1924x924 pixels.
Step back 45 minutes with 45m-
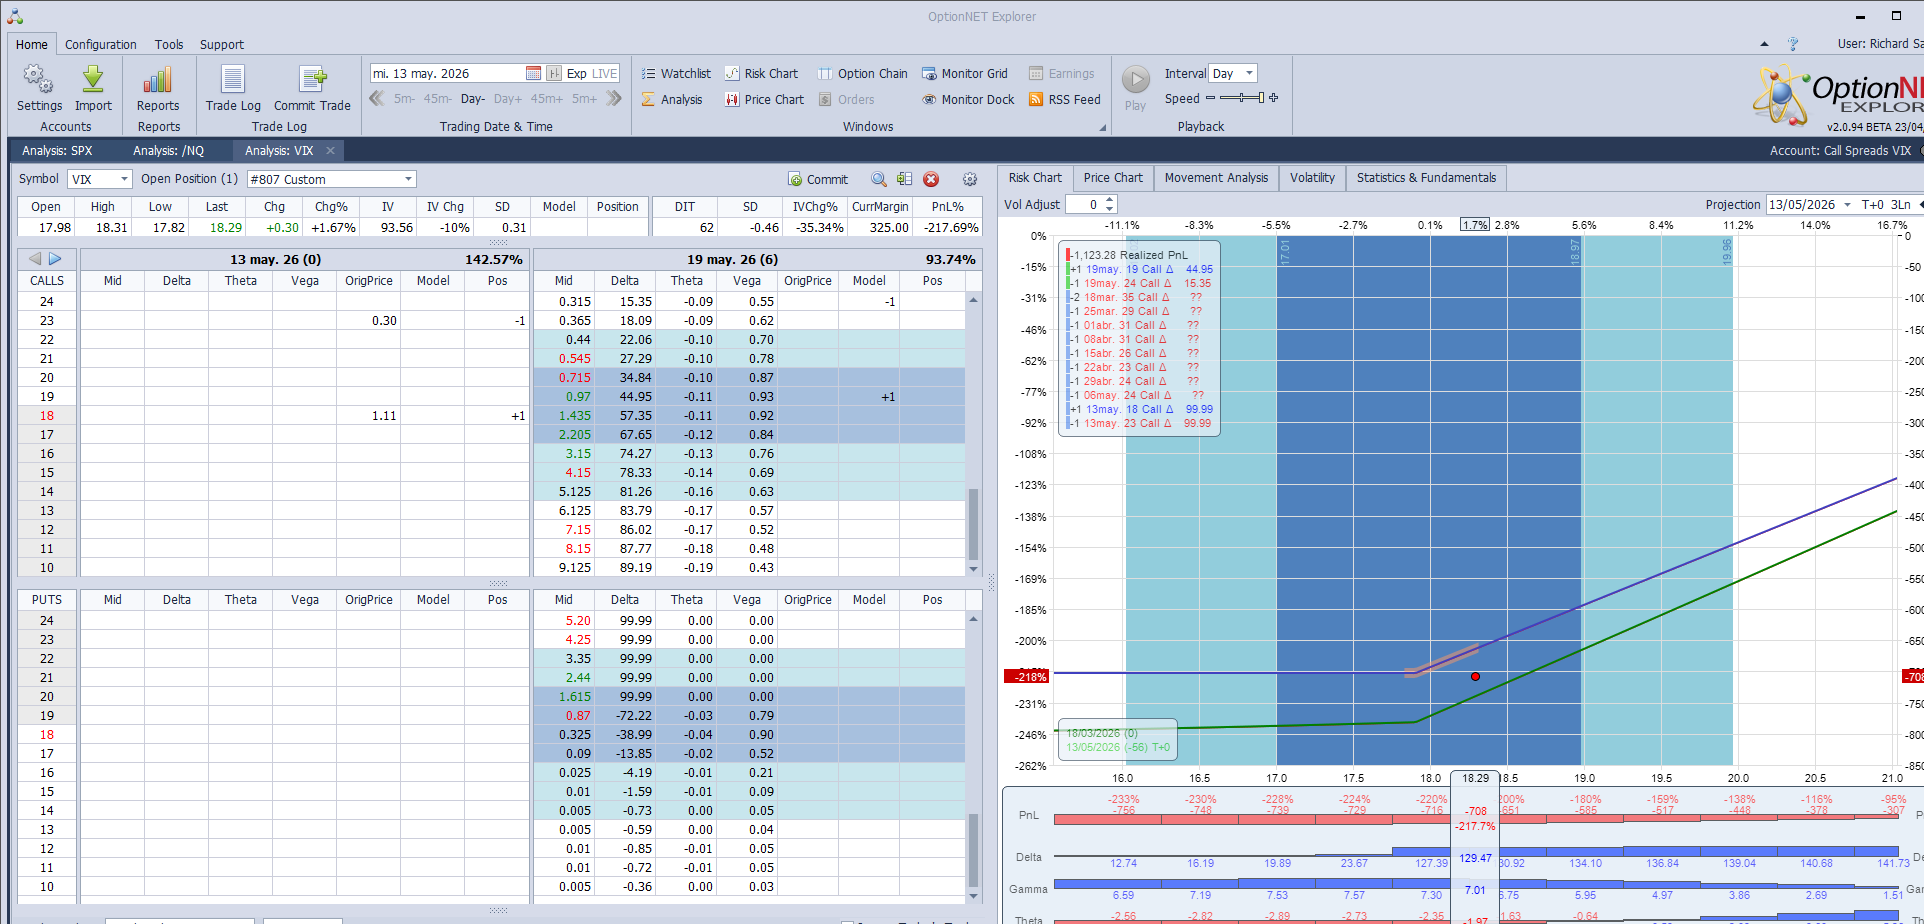click(437, 99)
